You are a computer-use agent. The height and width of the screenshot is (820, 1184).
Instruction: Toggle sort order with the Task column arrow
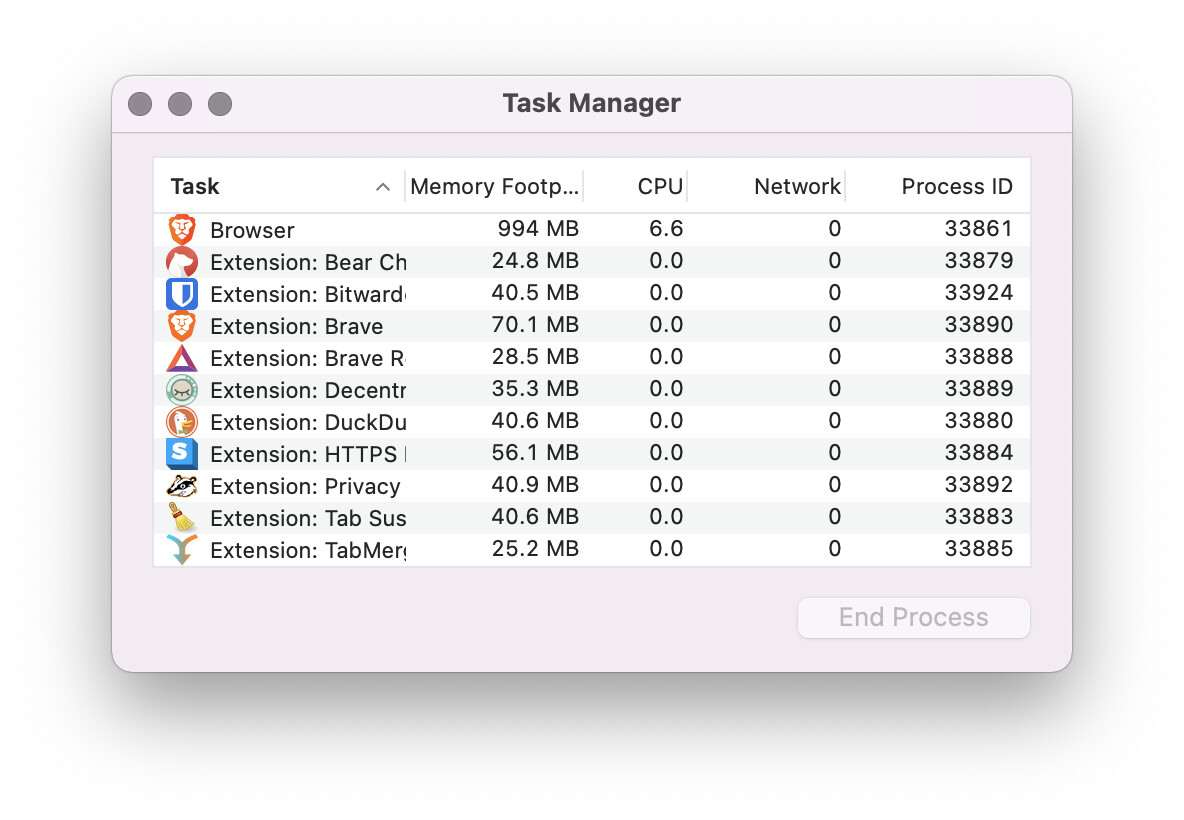(x=383, y=187)
